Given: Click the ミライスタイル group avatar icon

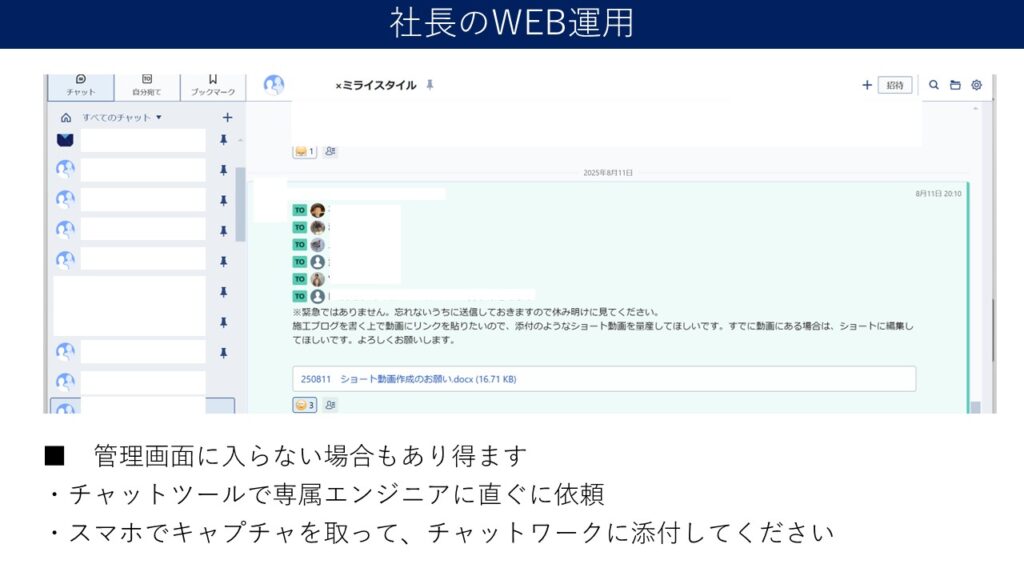Looking at the screenshot, I should pyautogui.click(x=274, y=86).
